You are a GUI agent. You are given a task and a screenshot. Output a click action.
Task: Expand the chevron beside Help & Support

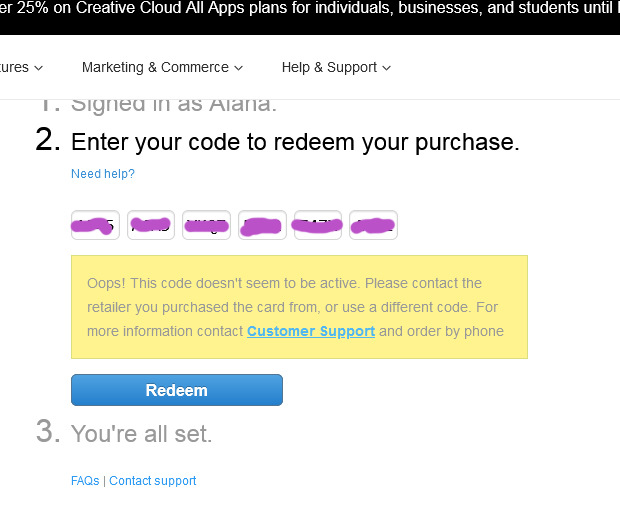coord(387,68)
